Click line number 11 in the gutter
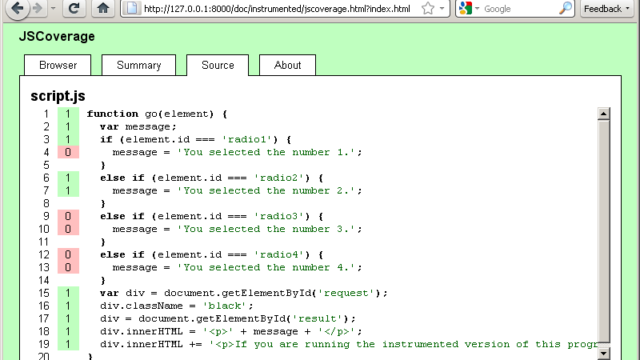The image size is (640, 360). click(x=44, y=242)
